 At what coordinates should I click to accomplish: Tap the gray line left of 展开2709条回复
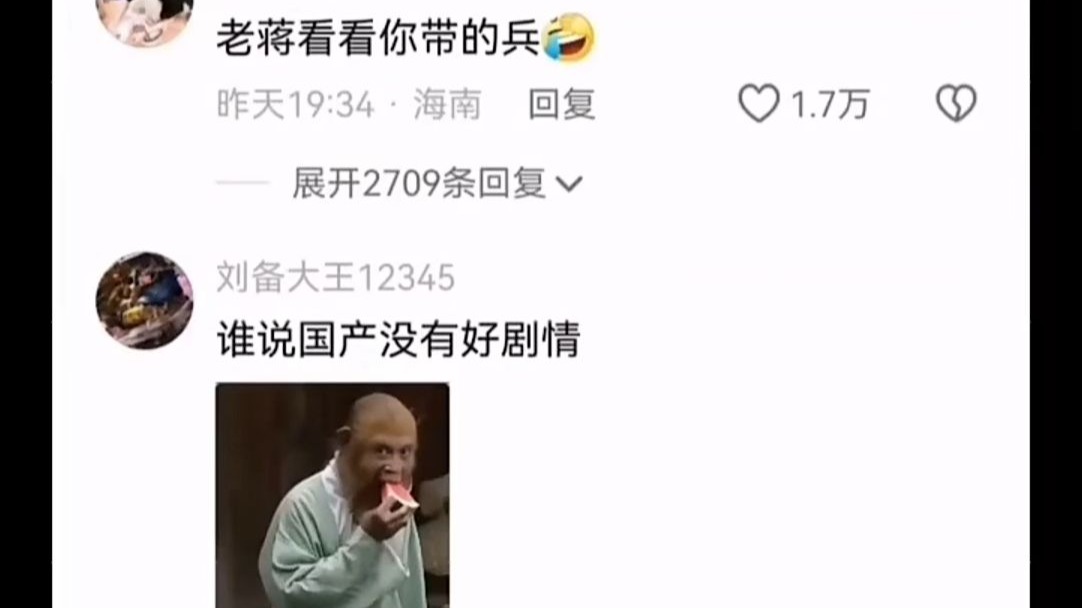pos(242,184)
